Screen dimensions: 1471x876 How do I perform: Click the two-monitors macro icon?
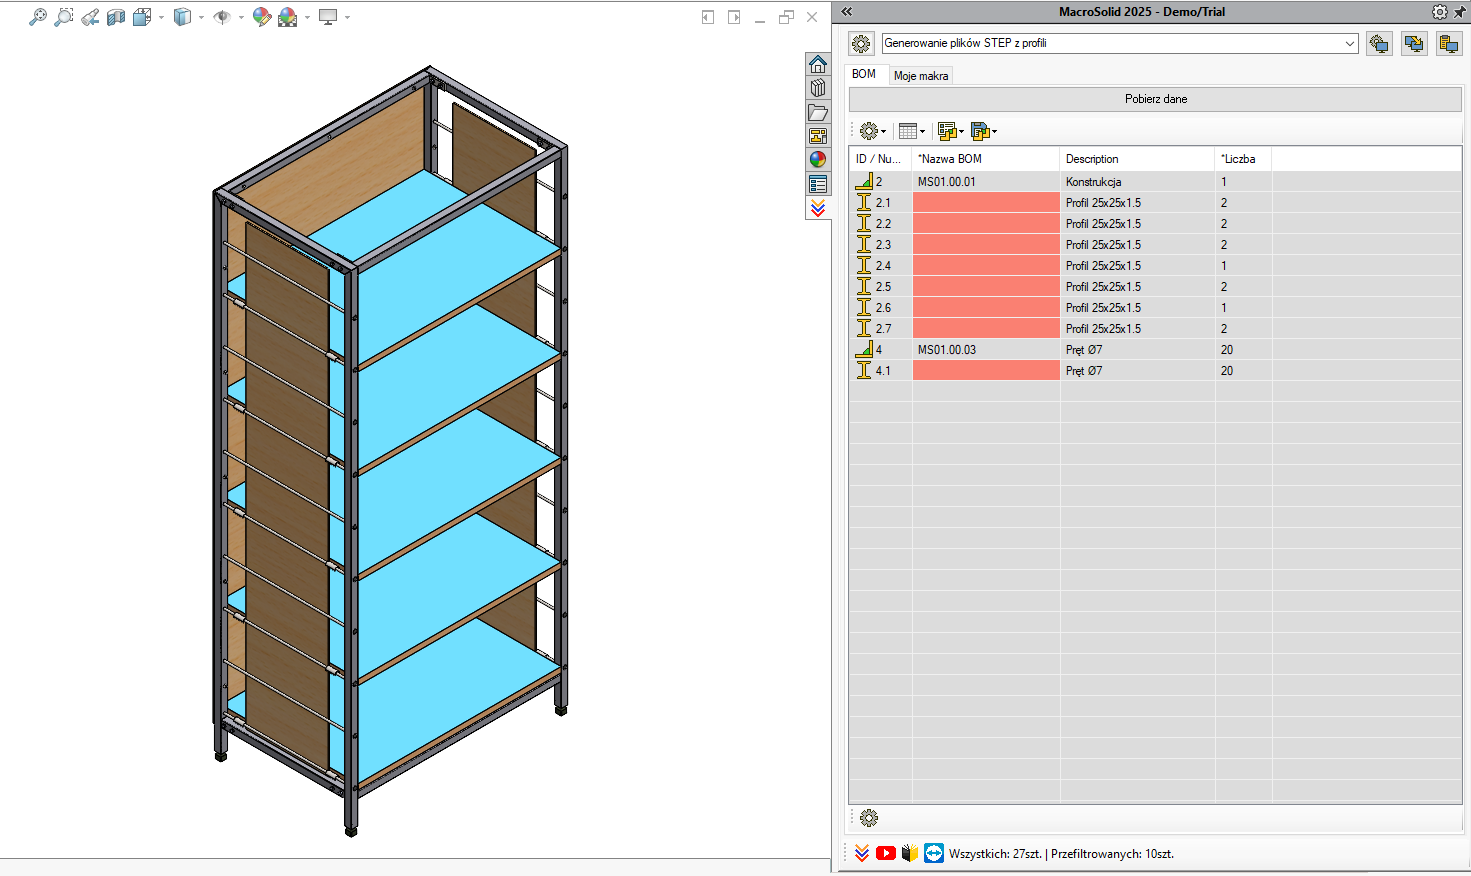point(1414,44)
